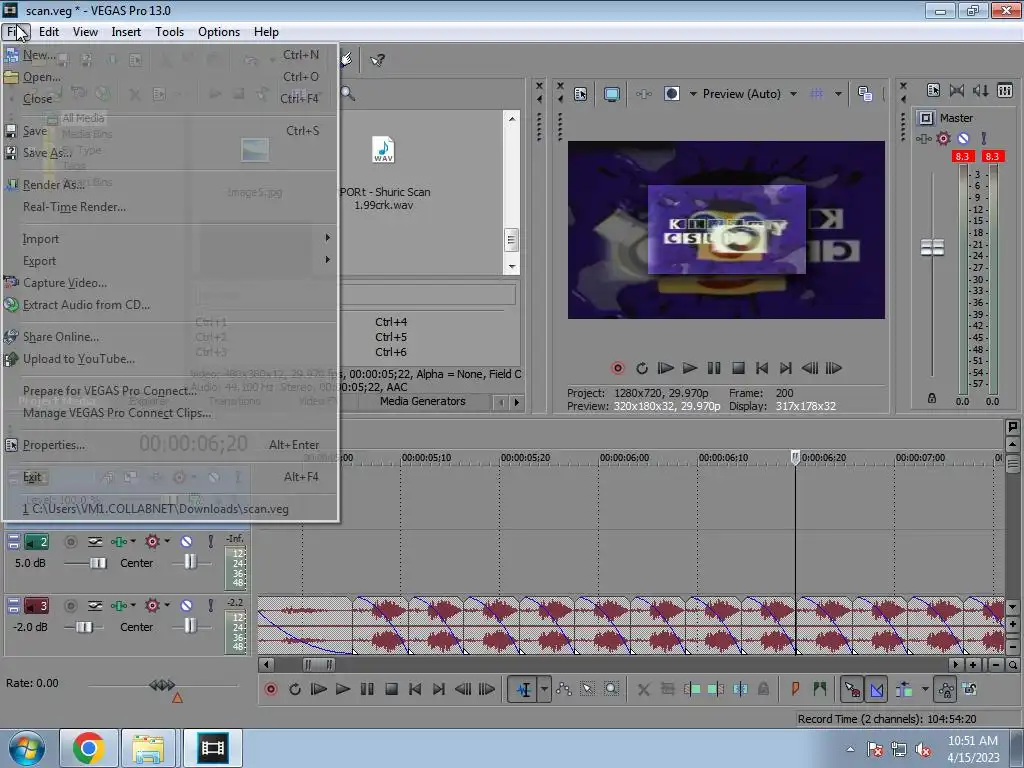Open the Import submenu

[170, 239]
